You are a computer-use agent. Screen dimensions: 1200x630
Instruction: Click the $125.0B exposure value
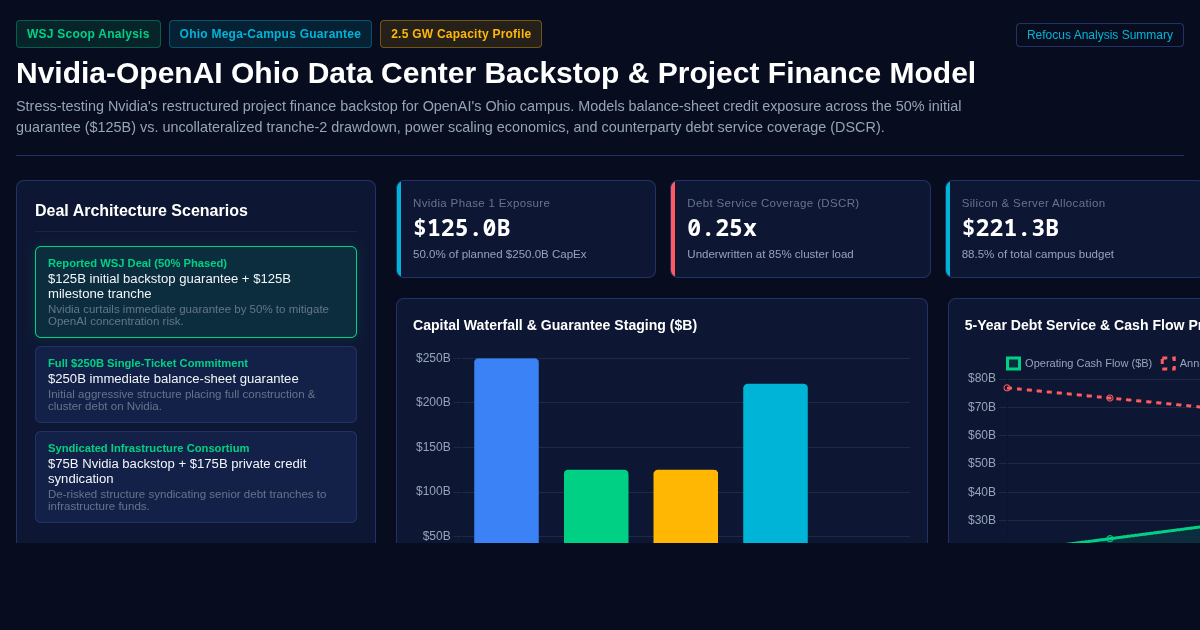(x=462, y=228)
